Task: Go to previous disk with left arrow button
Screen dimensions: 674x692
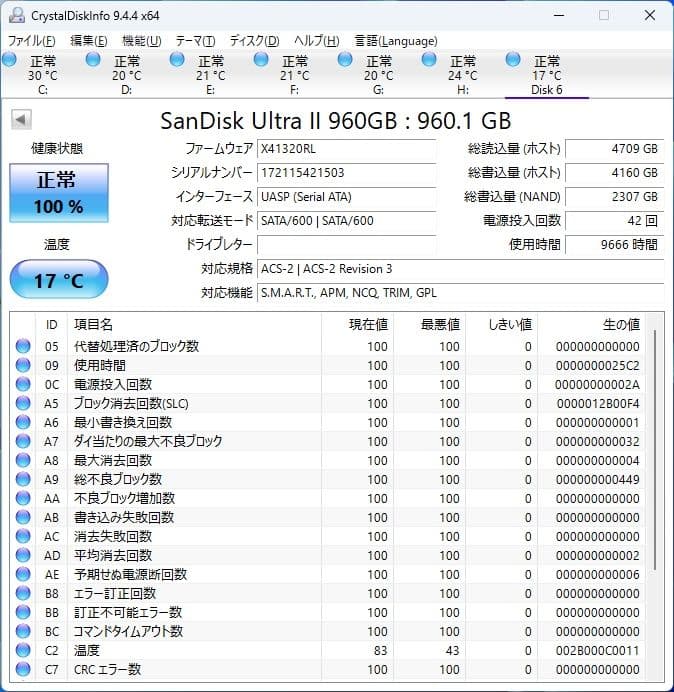Action: click(21, 119)
